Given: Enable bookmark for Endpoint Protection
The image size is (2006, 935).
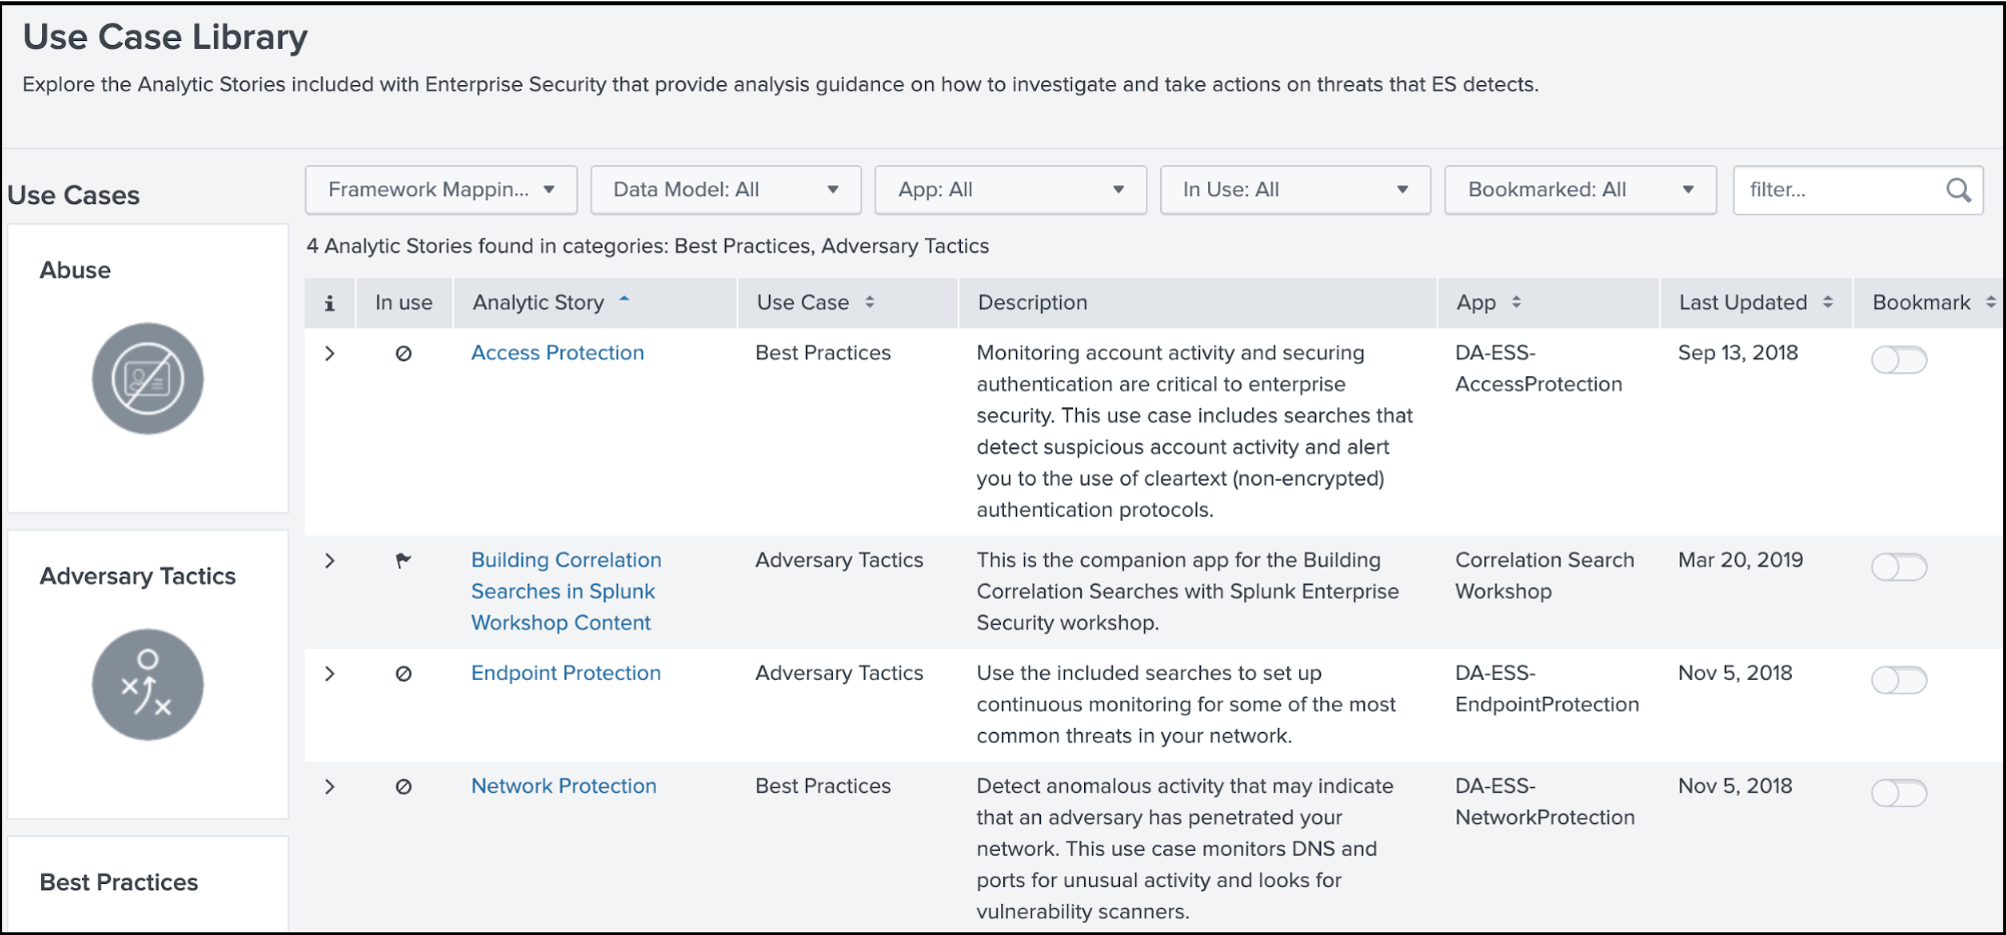Looking at the screenshot, I should coord(1899,680).
